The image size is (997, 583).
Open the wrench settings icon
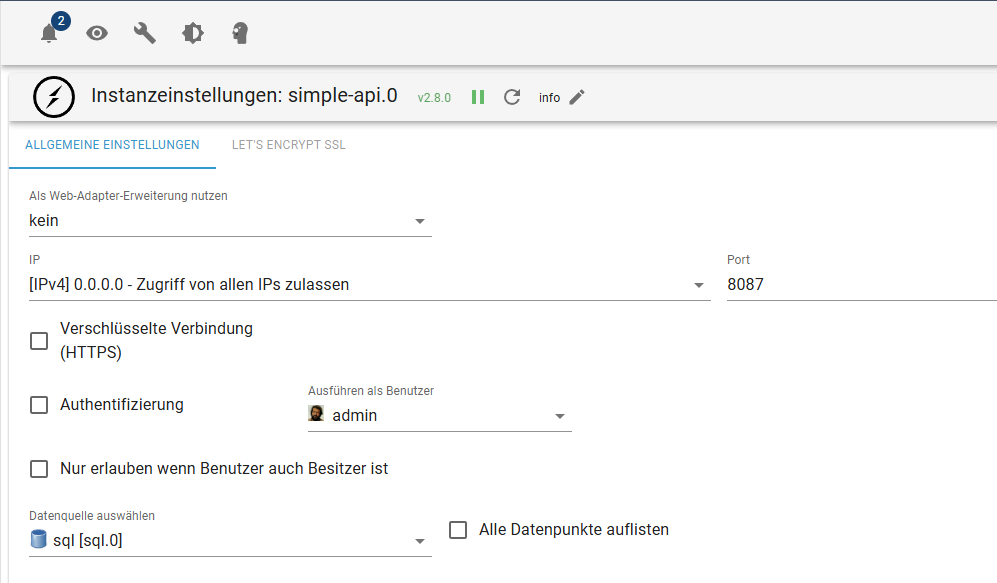click(x=145, y=33)
